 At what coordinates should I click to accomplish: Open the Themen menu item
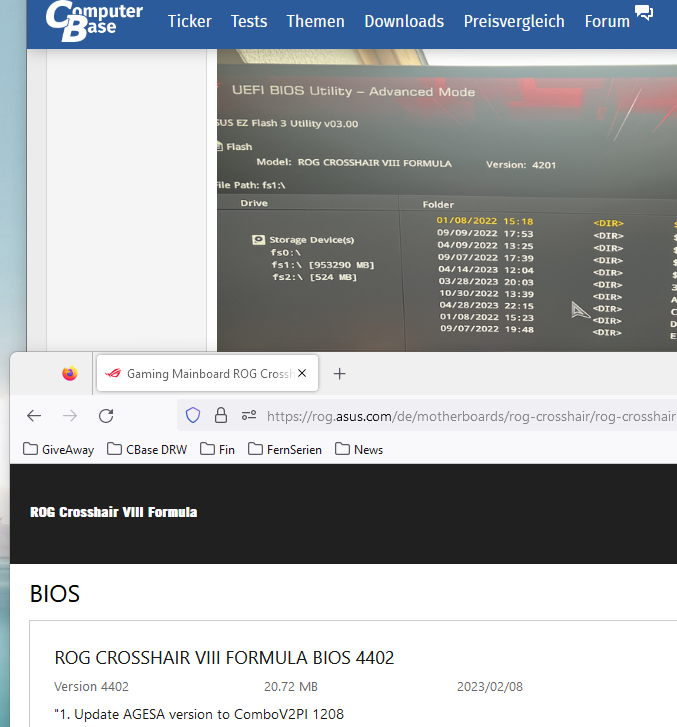[315, 21]
